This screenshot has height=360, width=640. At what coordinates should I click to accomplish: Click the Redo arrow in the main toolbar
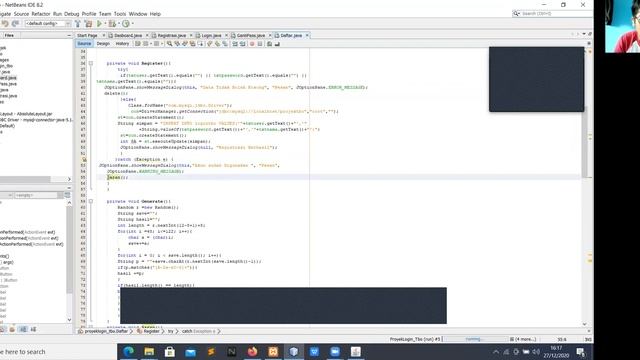point(16,24)
